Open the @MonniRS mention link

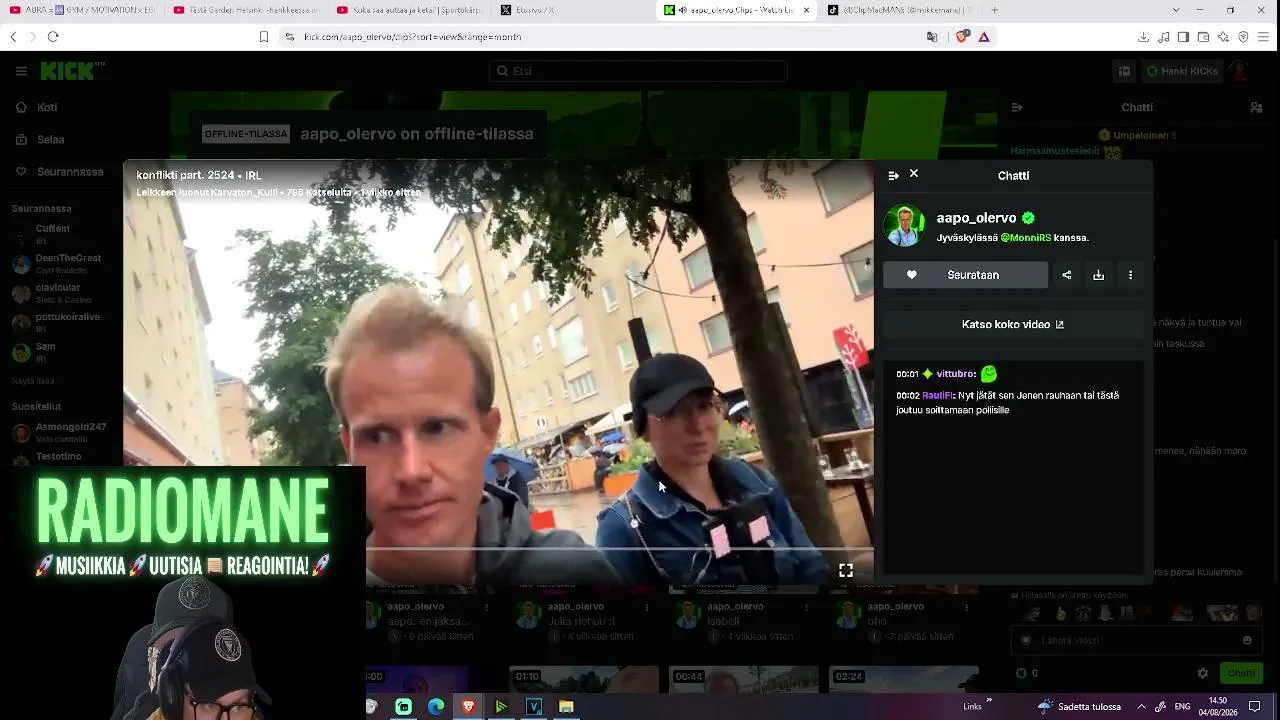[1025, 238]
